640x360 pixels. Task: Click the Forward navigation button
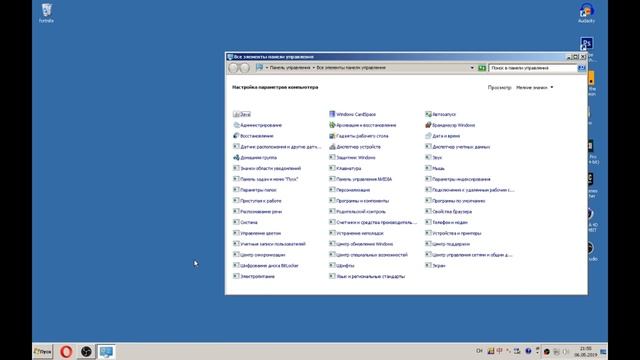point(244,68)
